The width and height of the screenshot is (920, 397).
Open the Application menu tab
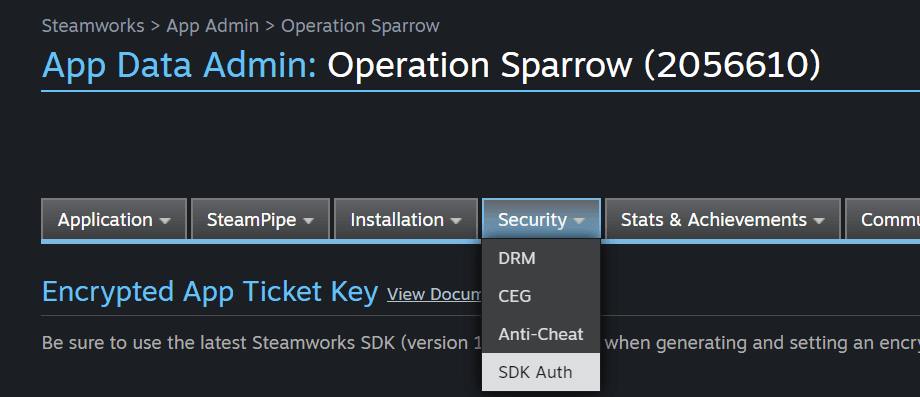(114, 219)
